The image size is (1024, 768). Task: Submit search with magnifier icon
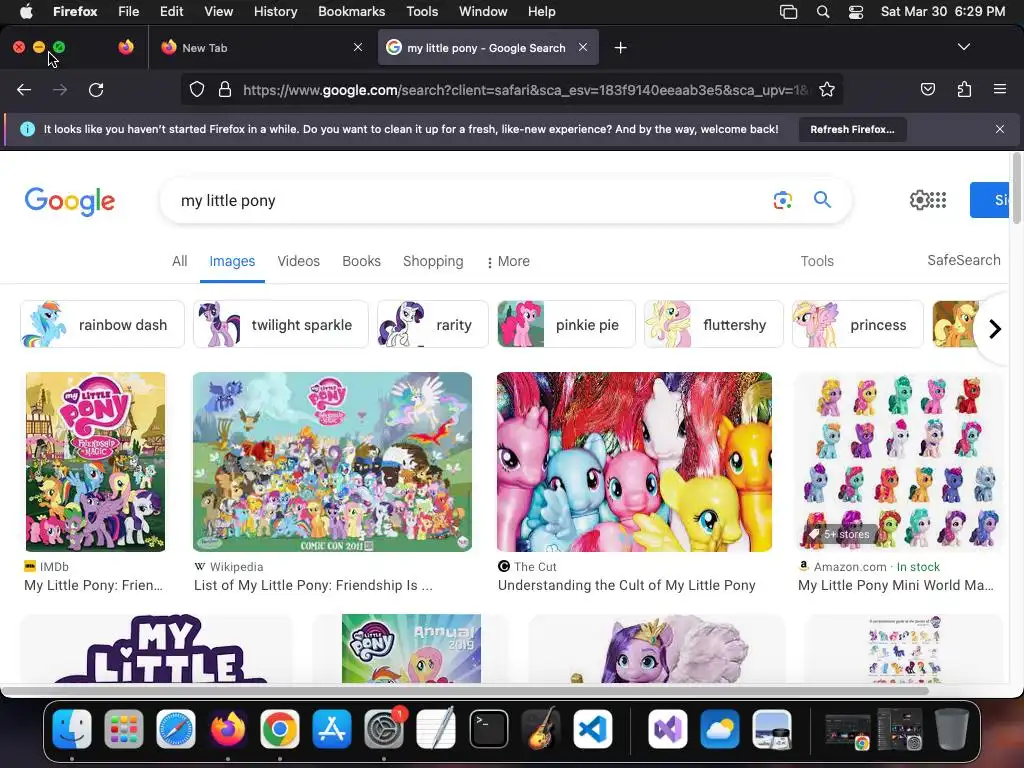822,200
